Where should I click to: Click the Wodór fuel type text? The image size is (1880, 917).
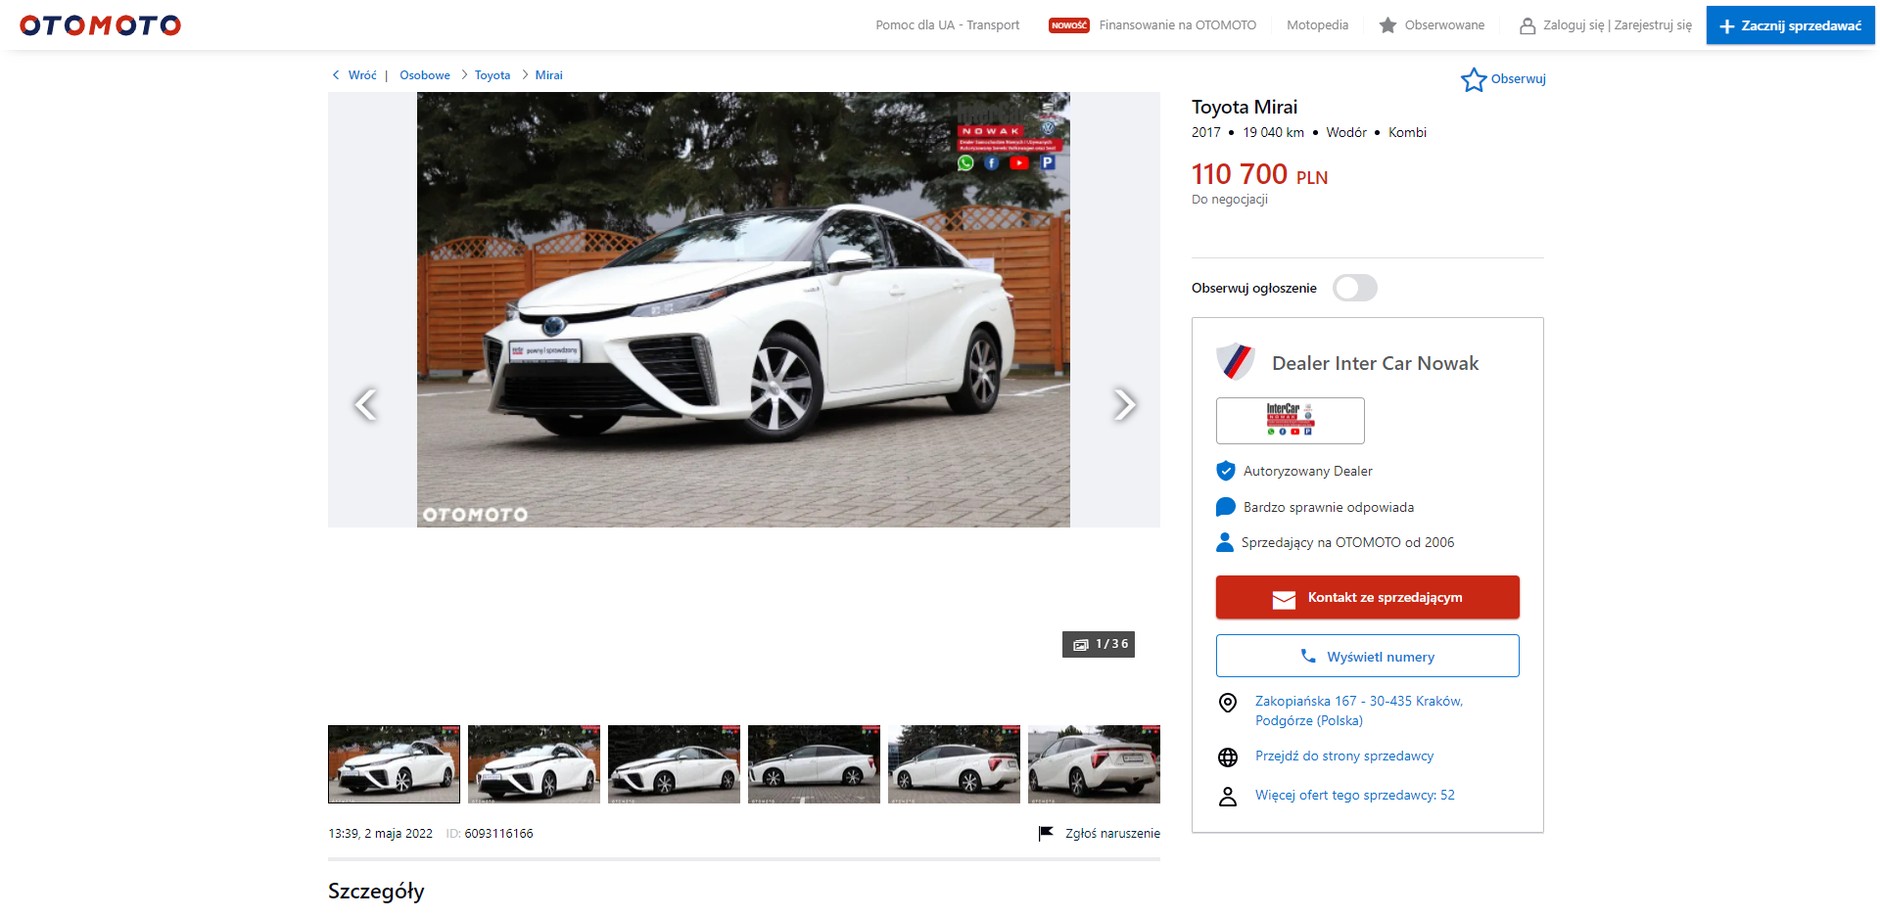[x=1346, y=132]
